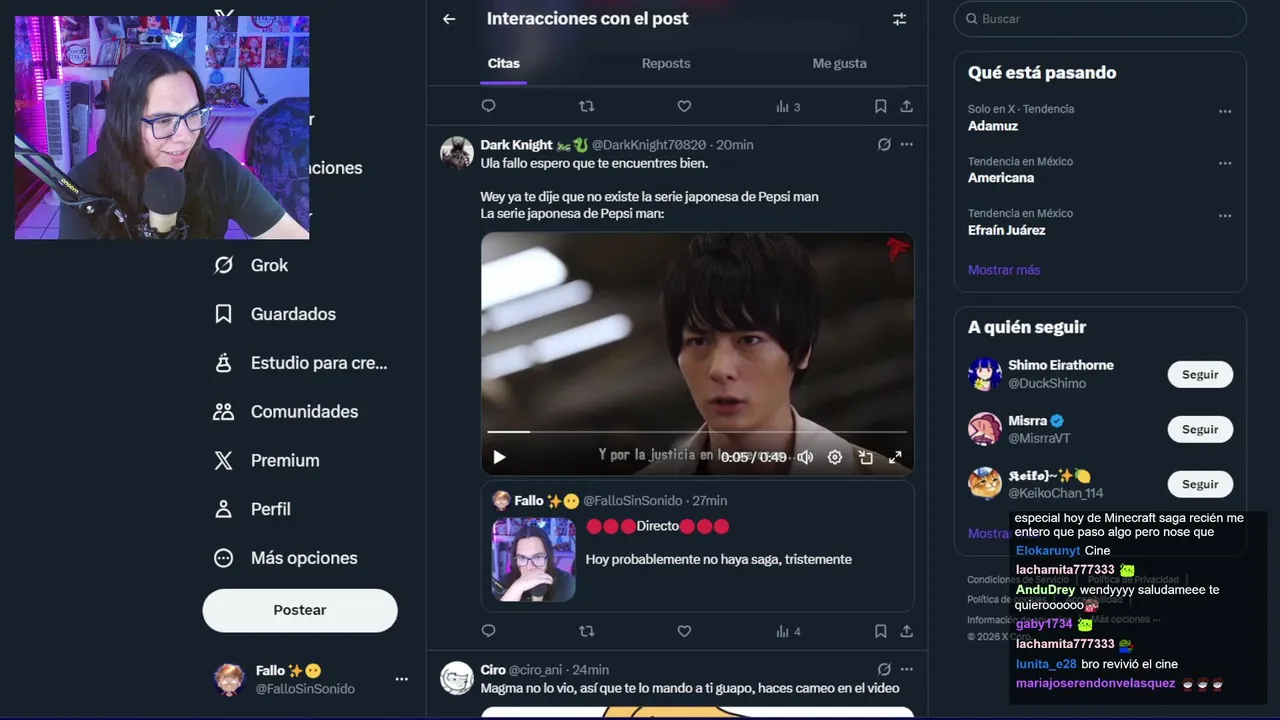Open options for the Adamuz trend
This screenshot has width=1280, height=720.
pos(1225,111)
